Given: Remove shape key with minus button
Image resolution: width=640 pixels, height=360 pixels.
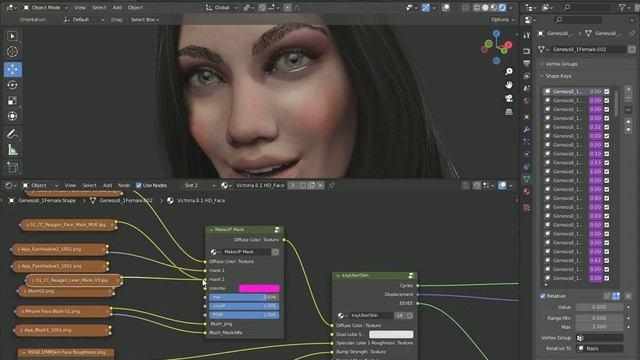Looking at the screenshot, I should point(628,99).
